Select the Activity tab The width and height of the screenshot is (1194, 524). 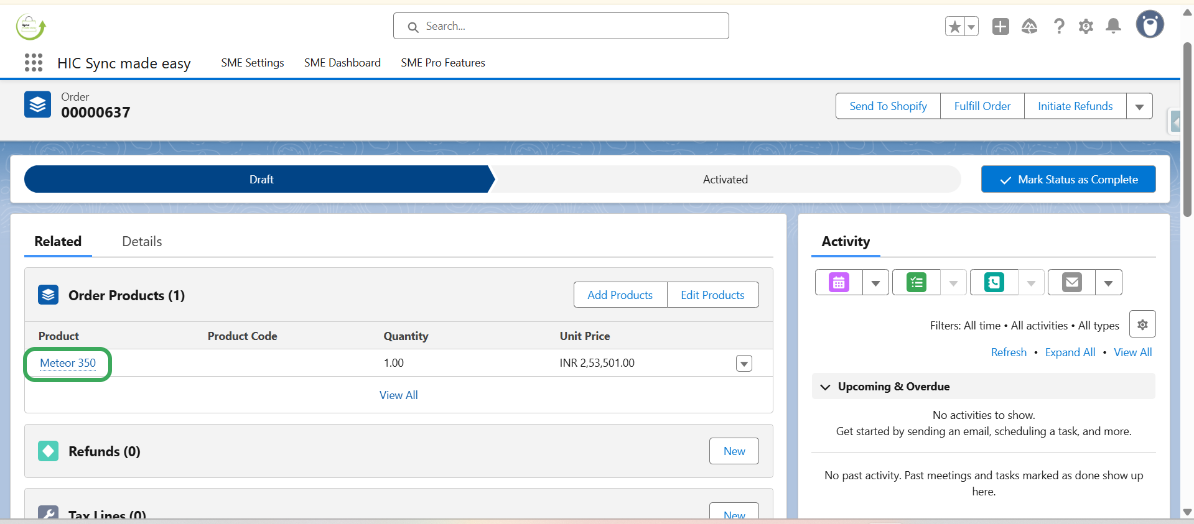845,241
